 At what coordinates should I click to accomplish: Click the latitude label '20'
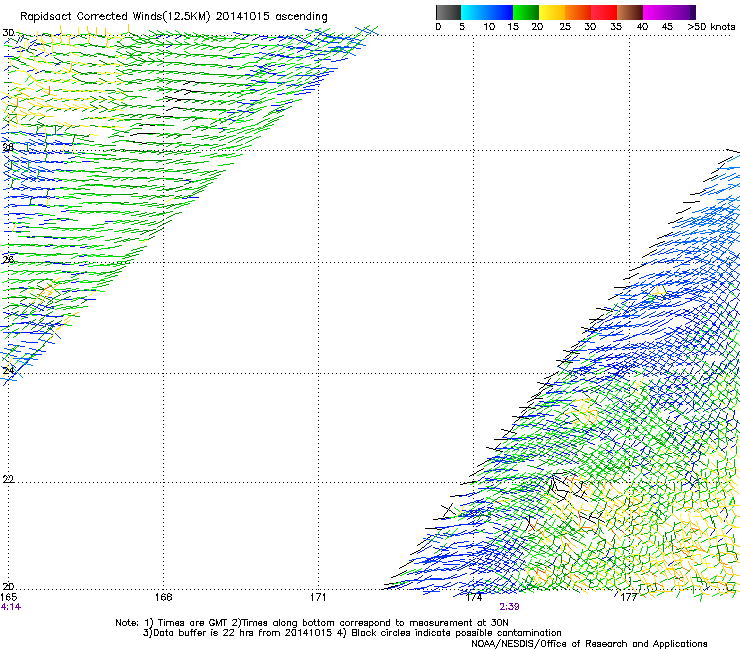8,586
